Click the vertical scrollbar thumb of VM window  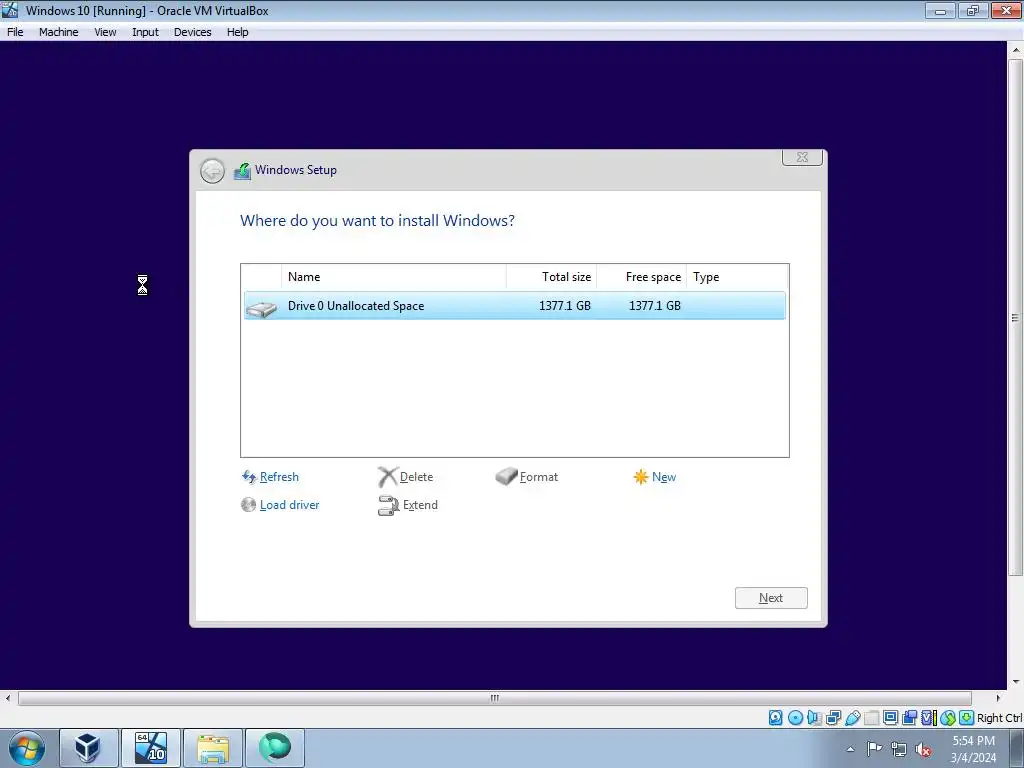pyautogui.click(x=1015, y=317)
